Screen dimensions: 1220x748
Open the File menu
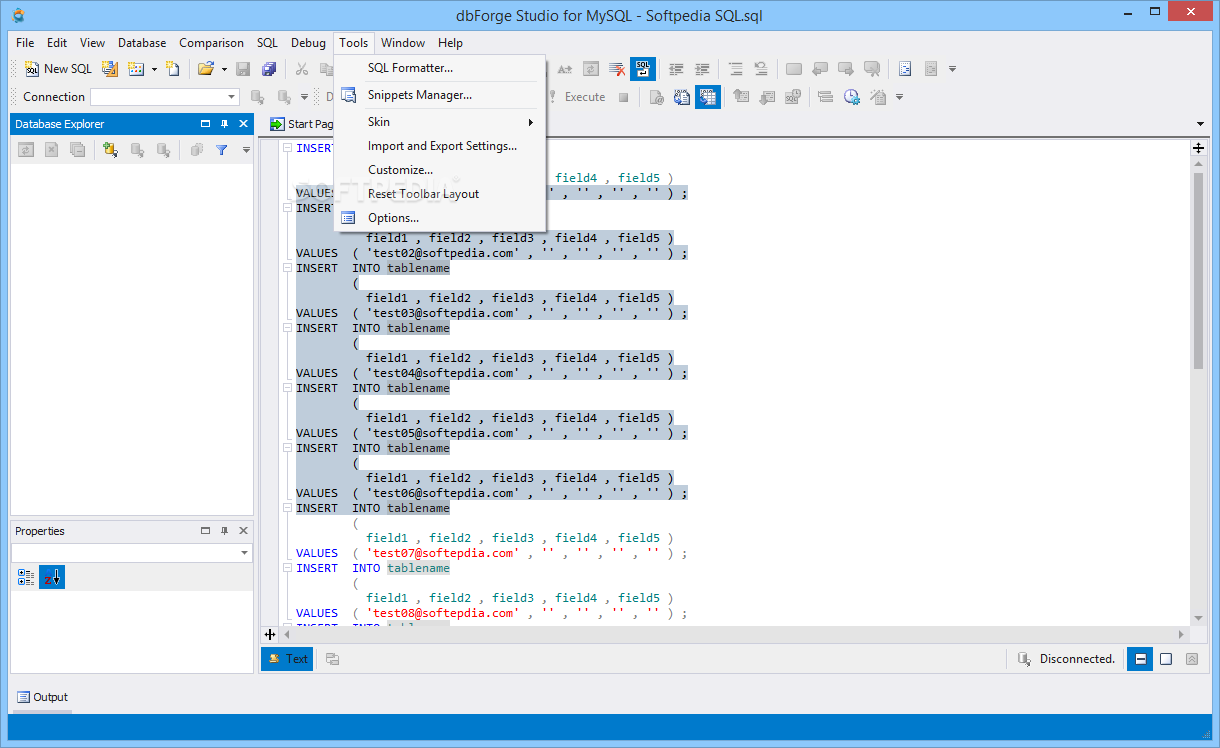tap(25, 43)
